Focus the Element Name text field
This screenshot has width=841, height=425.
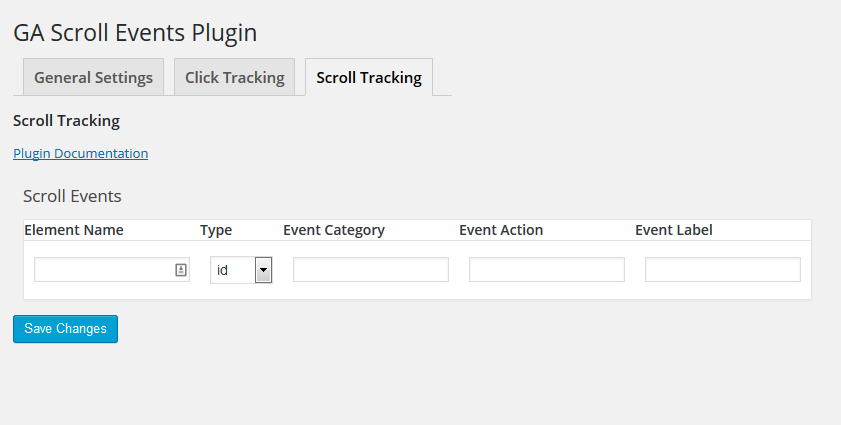point(112,269)
